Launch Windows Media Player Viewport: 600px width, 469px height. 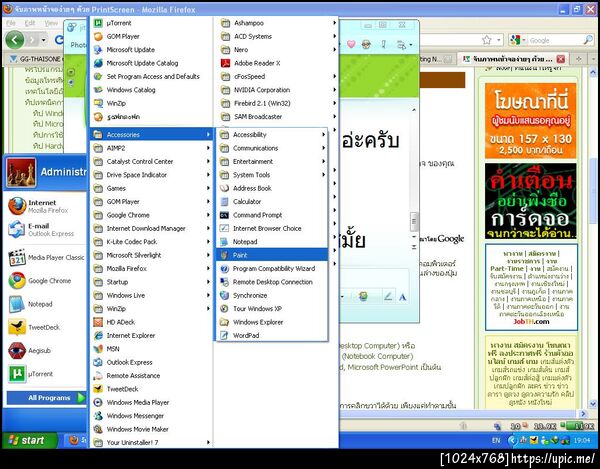click(151, 402)
